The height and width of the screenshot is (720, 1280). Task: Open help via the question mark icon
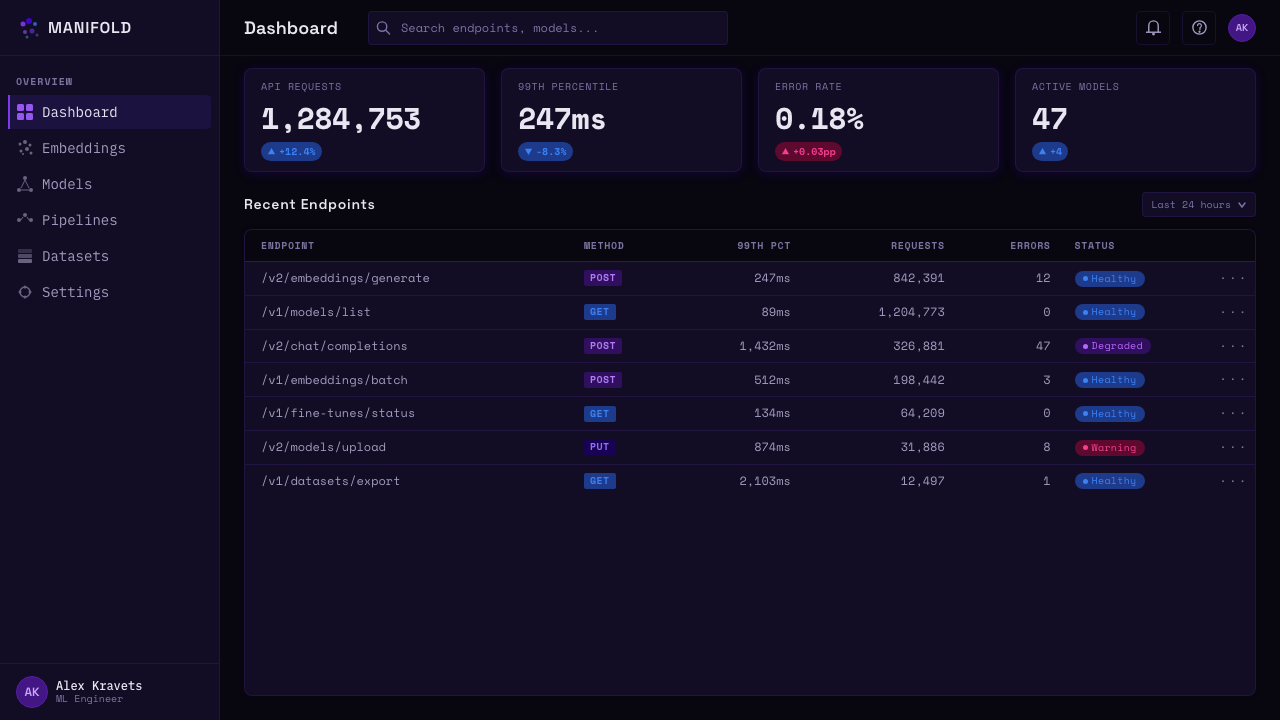[x=1199, y=28]
